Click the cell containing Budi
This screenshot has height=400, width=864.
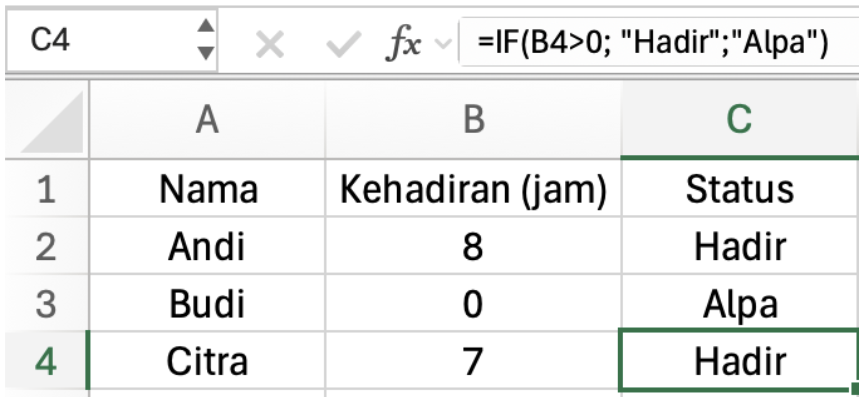[207, 304]
